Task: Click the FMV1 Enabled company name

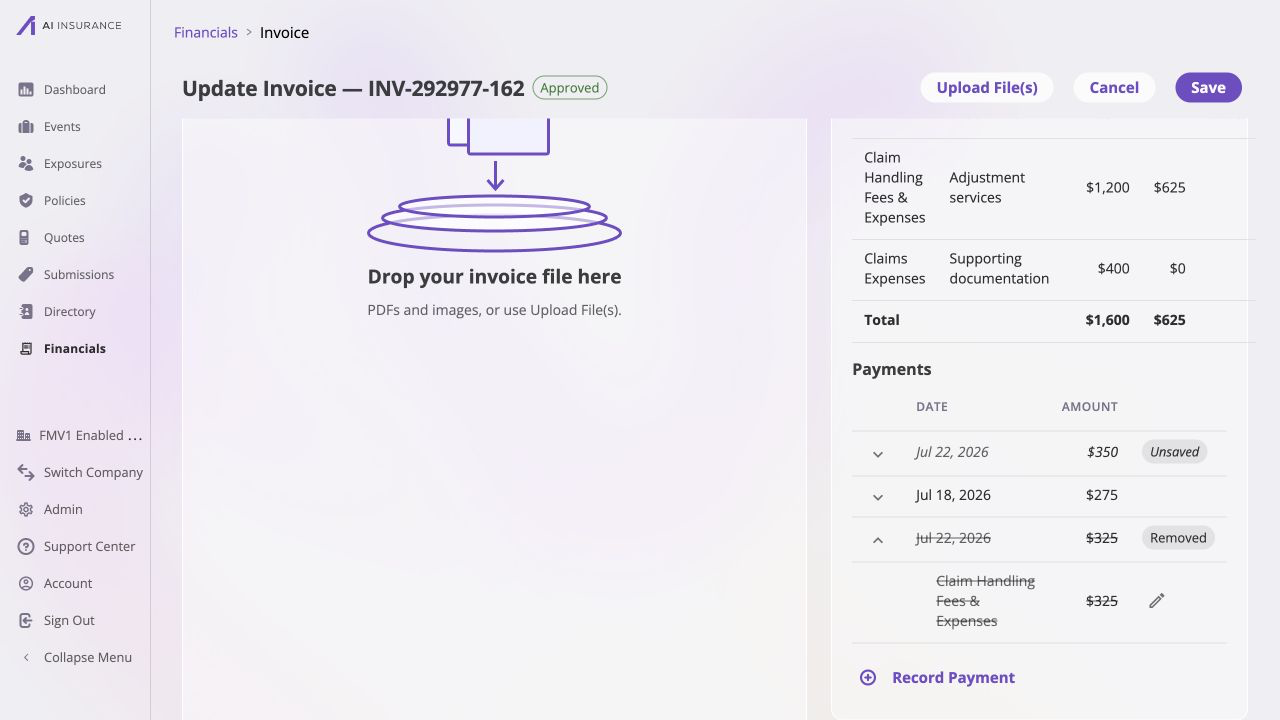Action: pos(91,436)
